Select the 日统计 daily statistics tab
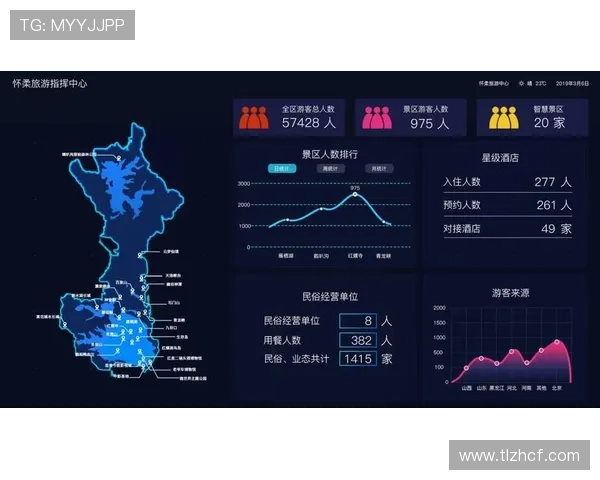 [282, 168]
